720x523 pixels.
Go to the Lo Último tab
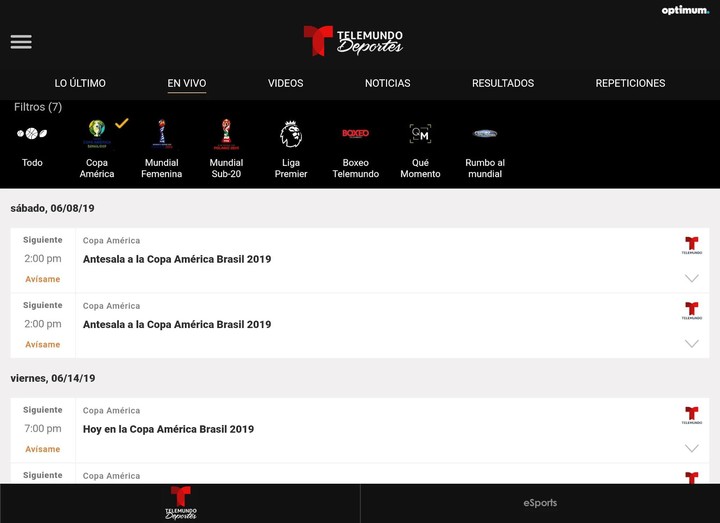(x=80, y=83)
